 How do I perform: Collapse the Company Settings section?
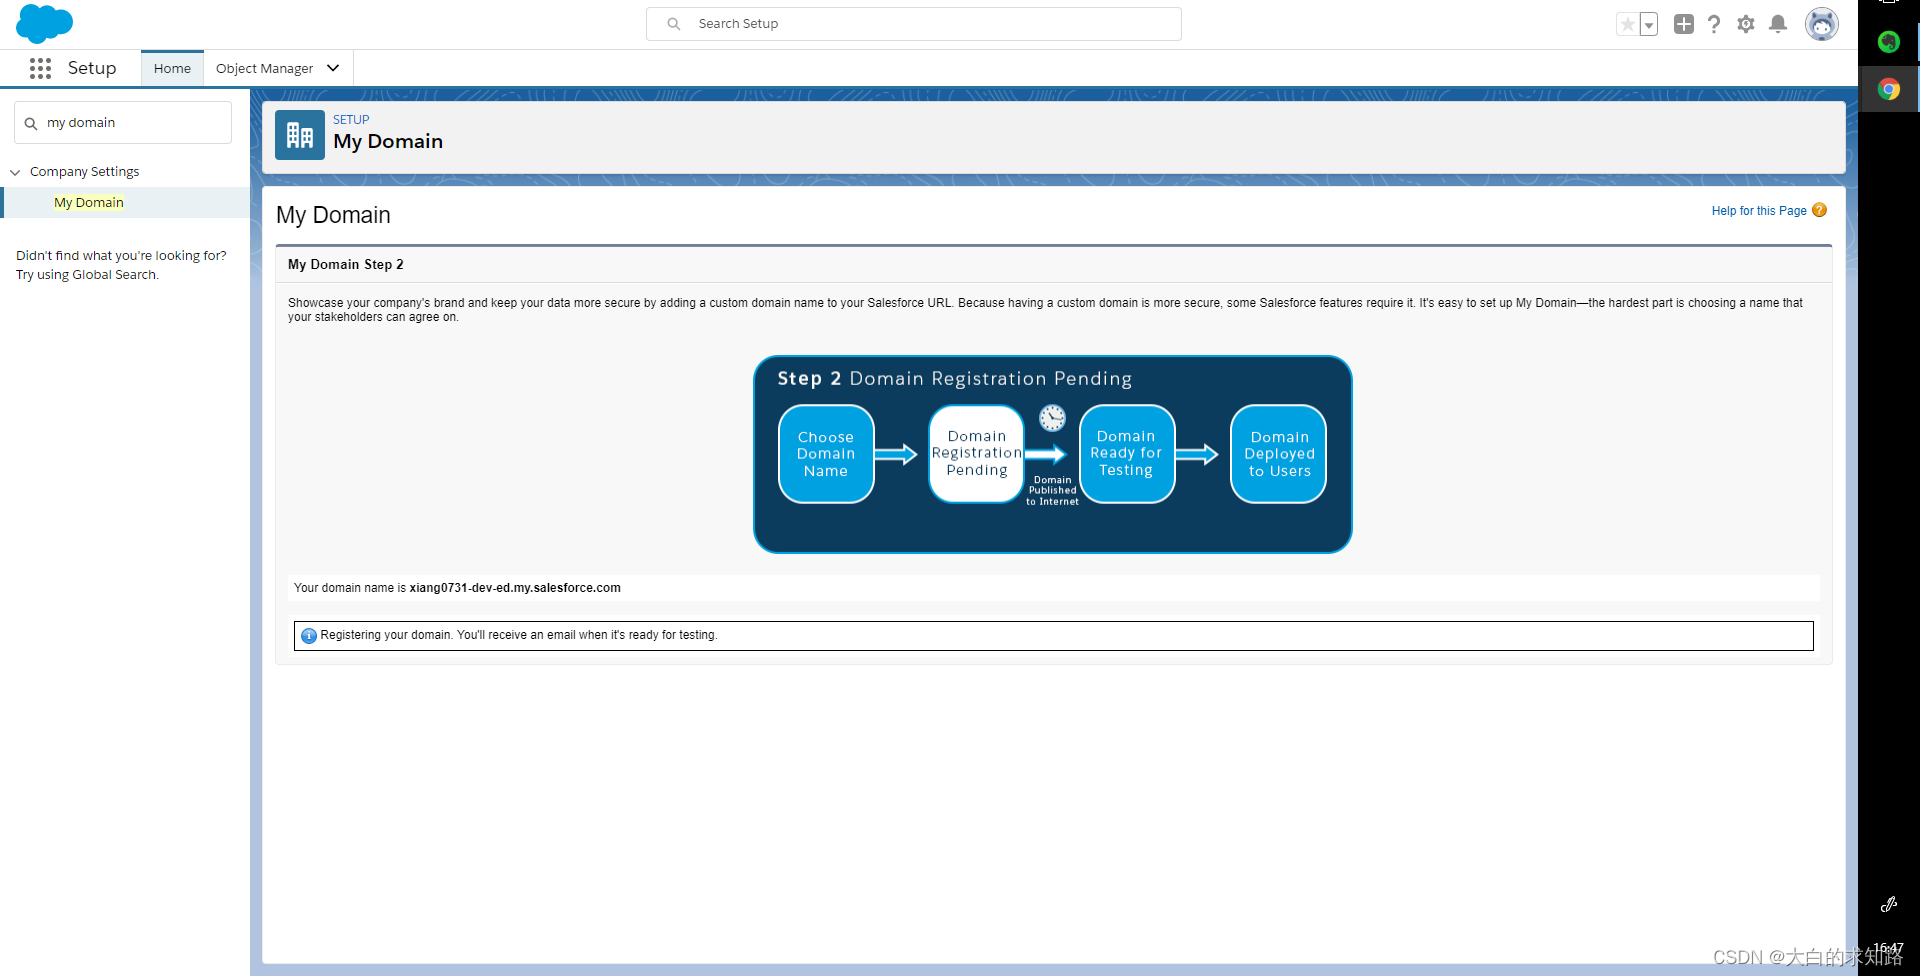(x=15, y=171)
